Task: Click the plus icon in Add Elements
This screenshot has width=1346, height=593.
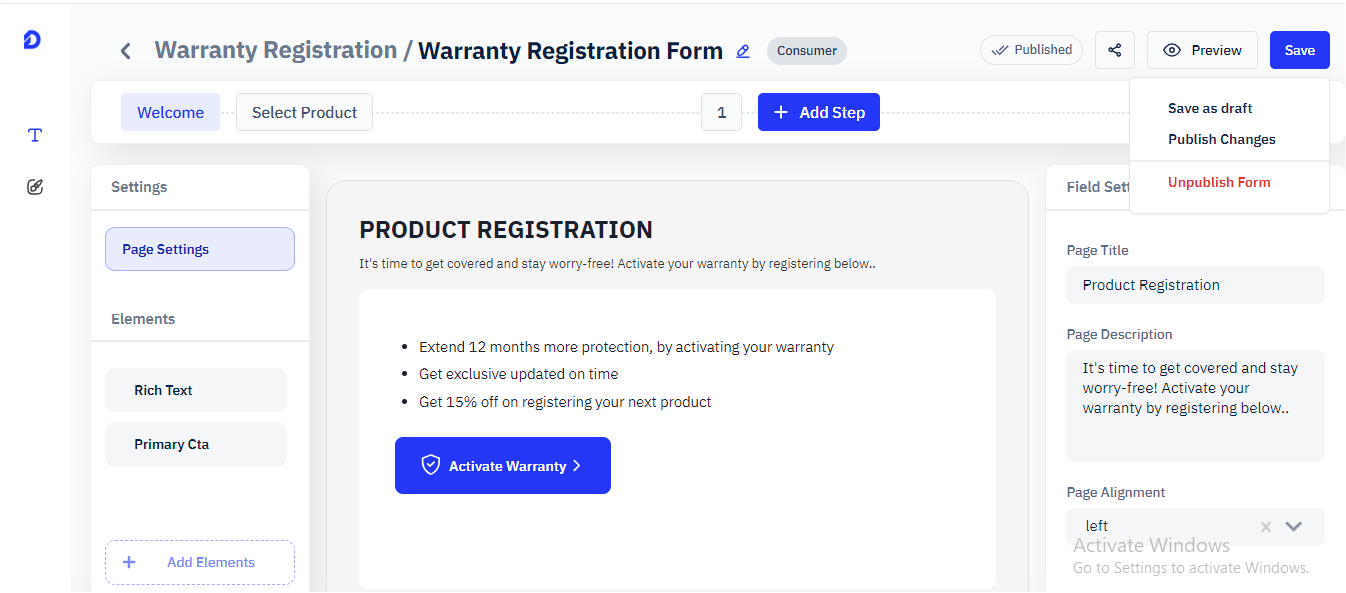Action: point(129,562)
